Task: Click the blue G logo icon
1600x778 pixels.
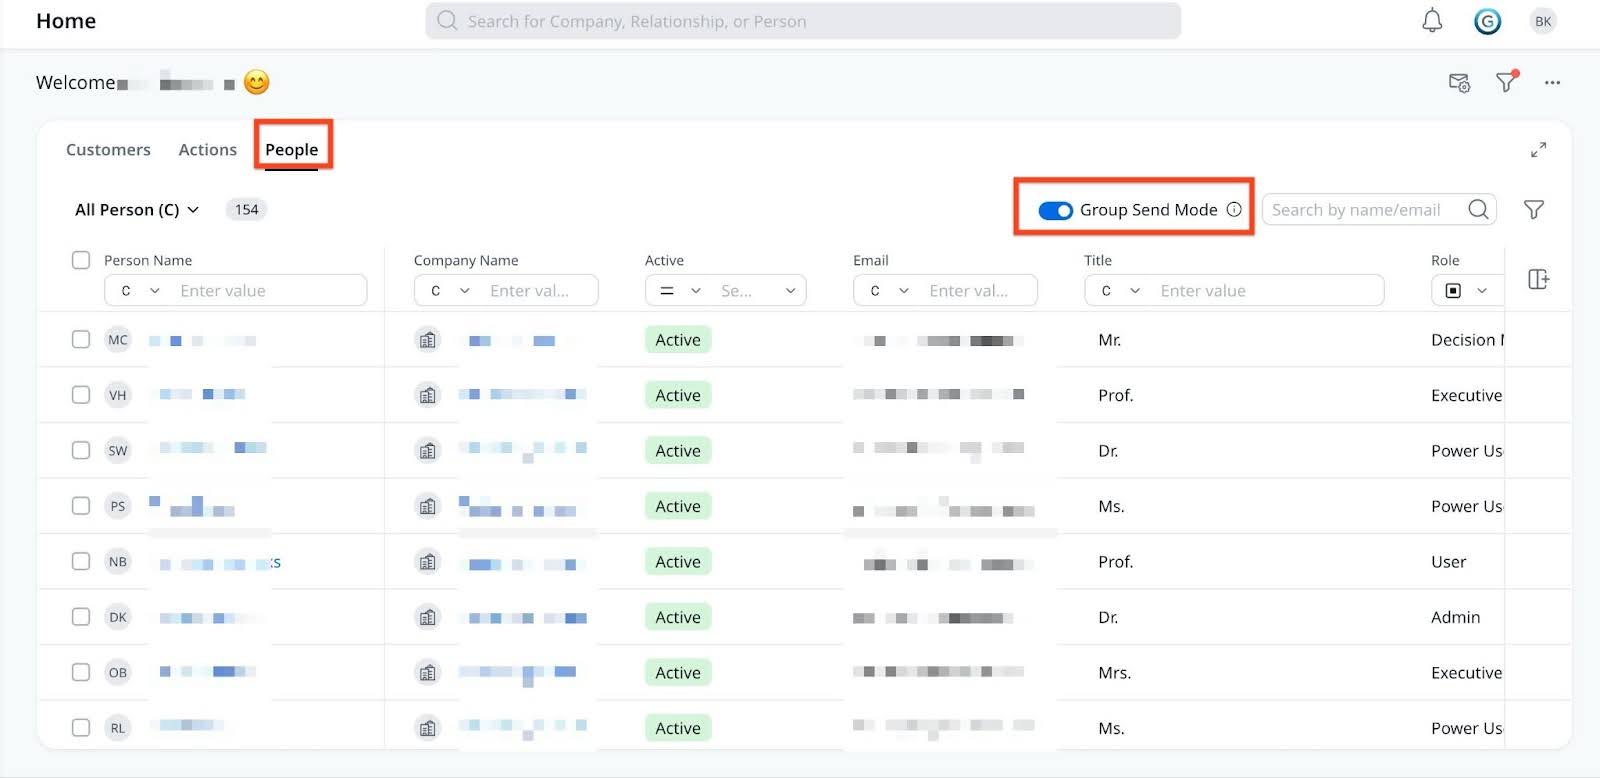Action: pos(1487,21)
